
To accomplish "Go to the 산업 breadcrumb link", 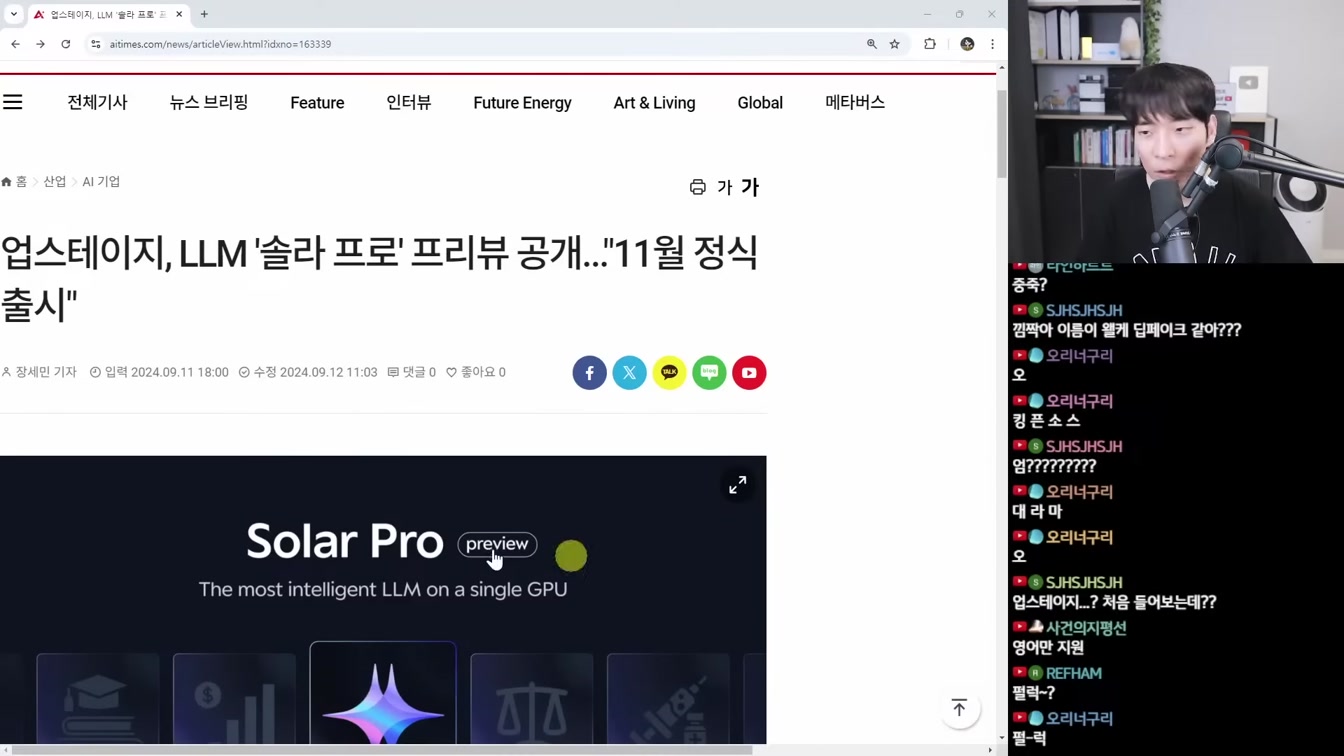I will point(54,182).
